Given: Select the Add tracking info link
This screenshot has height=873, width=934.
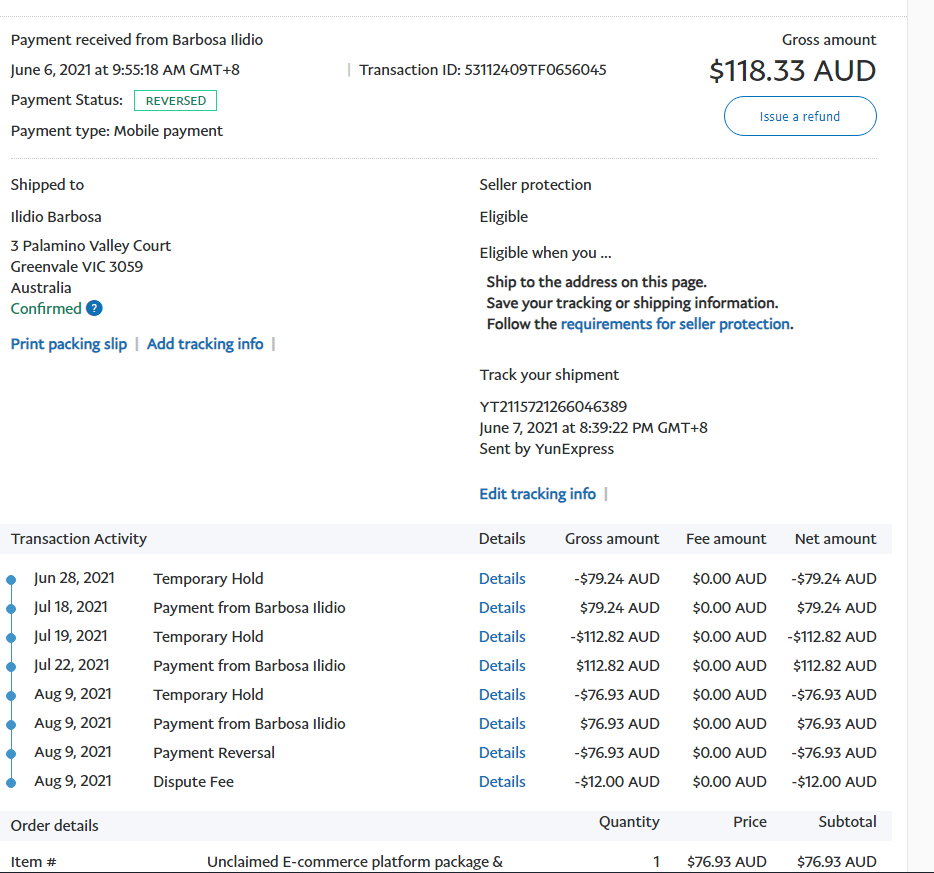Looking at the screenshot, I should click(x=205, y=344).
